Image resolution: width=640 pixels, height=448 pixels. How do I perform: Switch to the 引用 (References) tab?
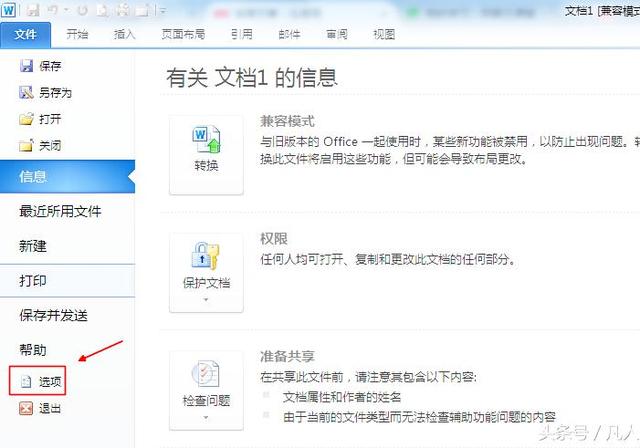242,35
